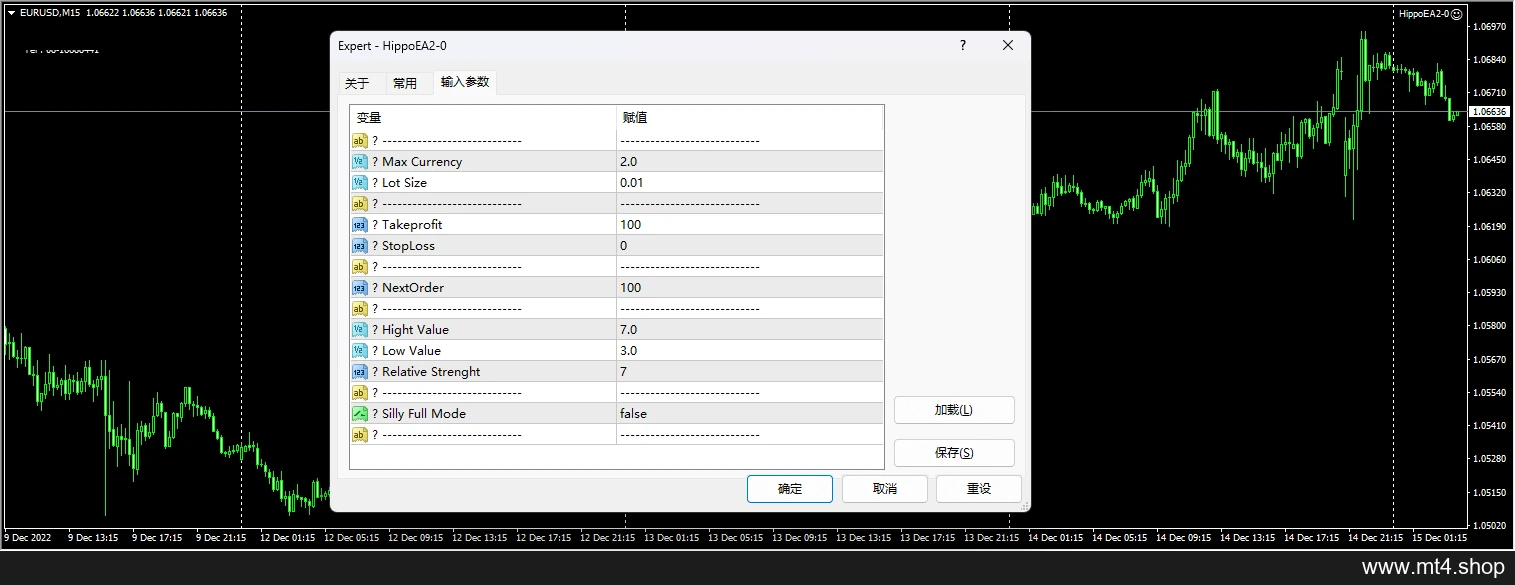Click the chart menu arrow beside EURUSD,M15
1515x585 pixels.
tap(11, 13)
